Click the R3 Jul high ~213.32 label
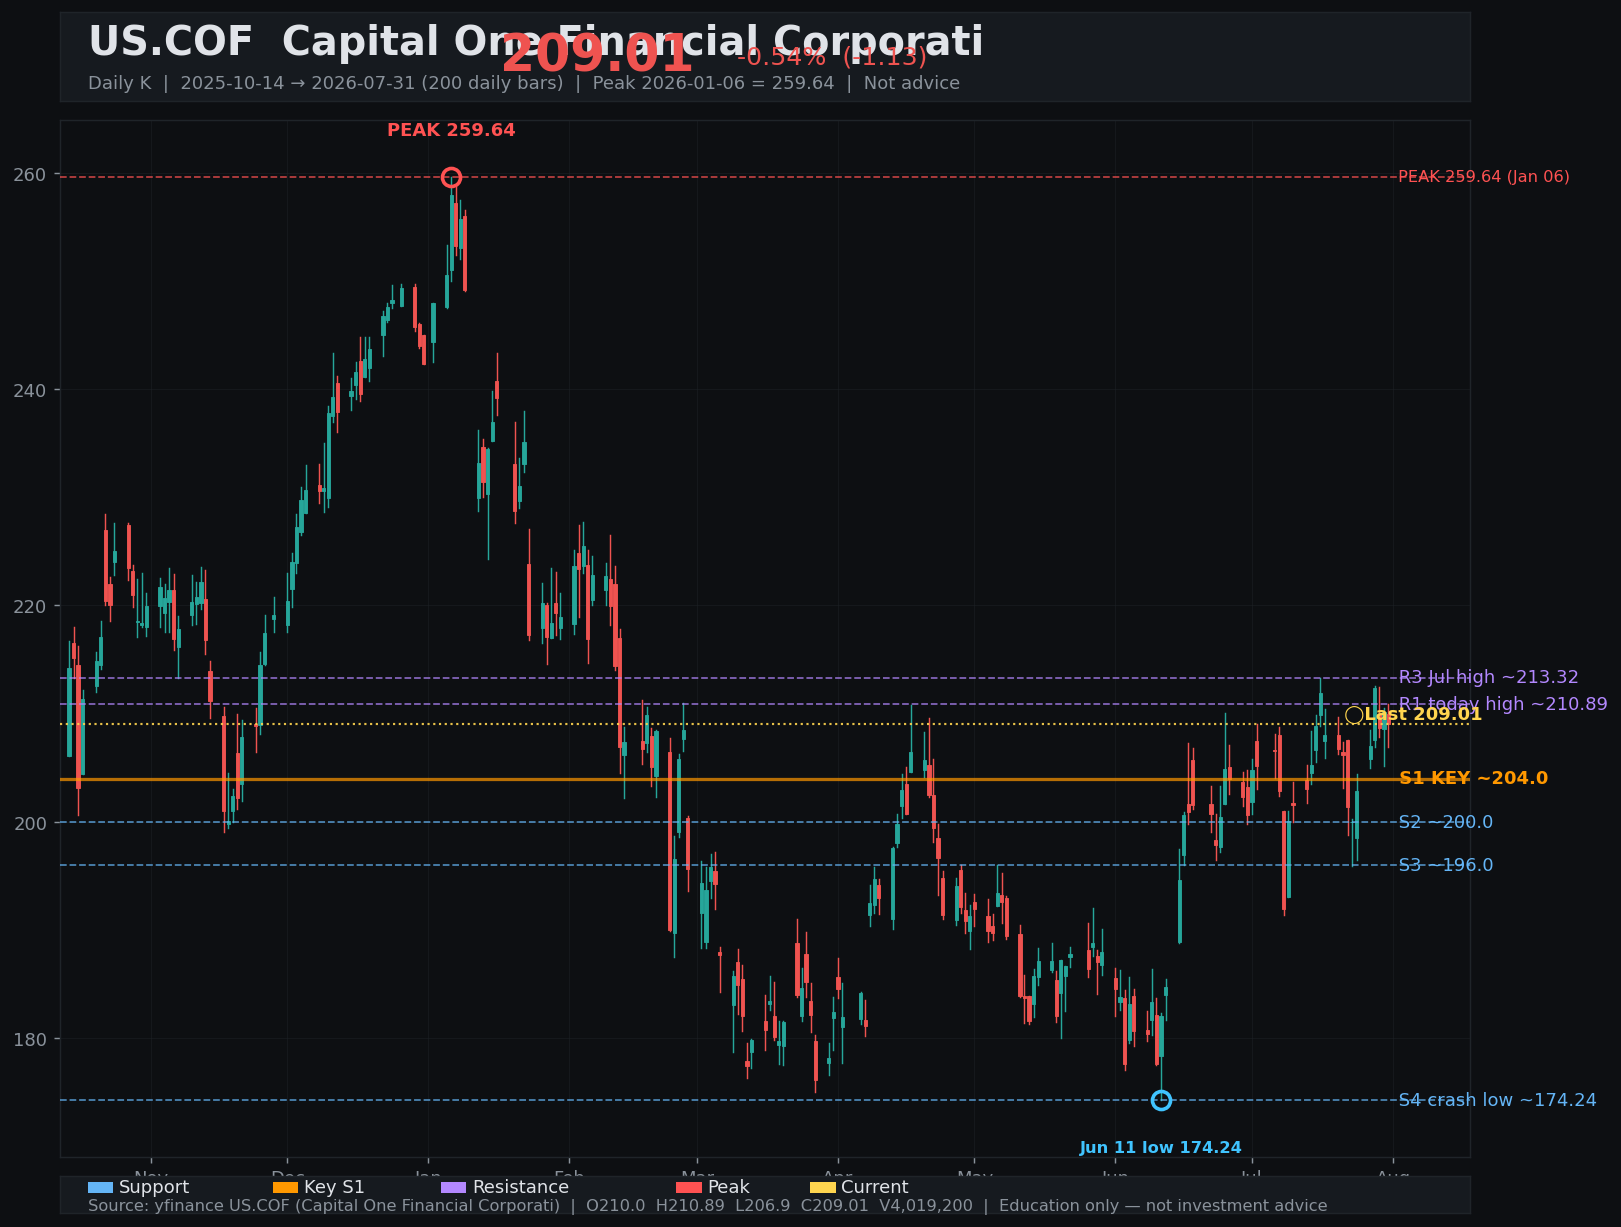This screenshot has height=1227, width=1621. (1489, 678)
